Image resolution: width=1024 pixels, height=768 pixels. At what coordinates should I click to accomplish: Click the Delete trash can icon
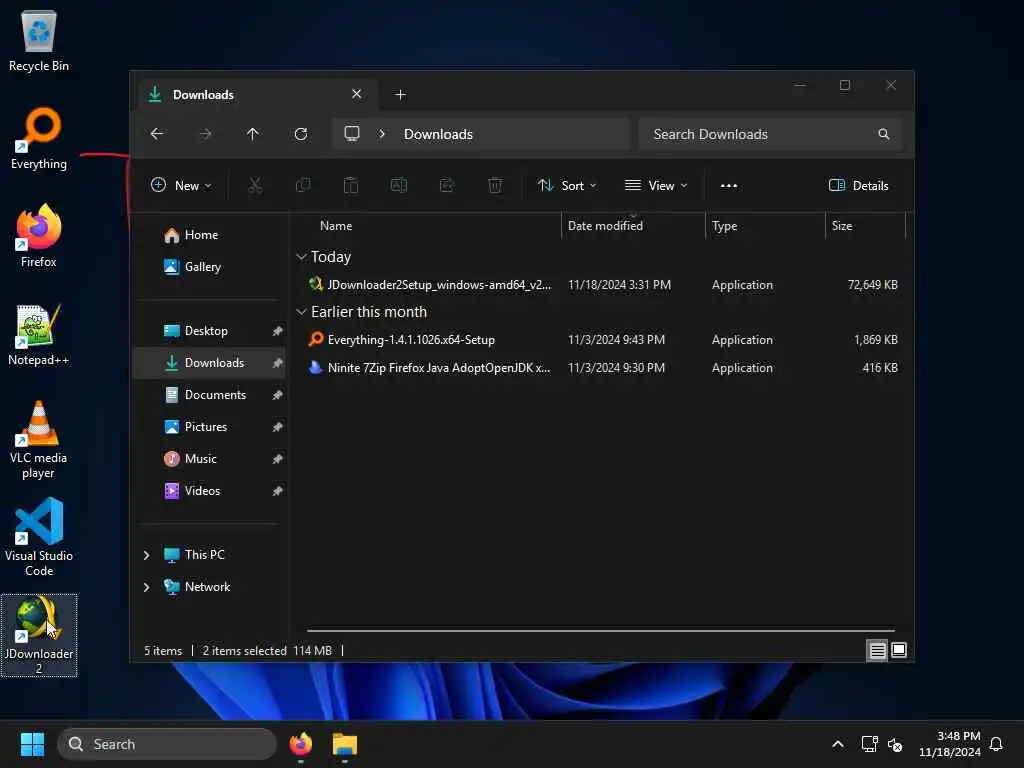[x=495, y=185]
